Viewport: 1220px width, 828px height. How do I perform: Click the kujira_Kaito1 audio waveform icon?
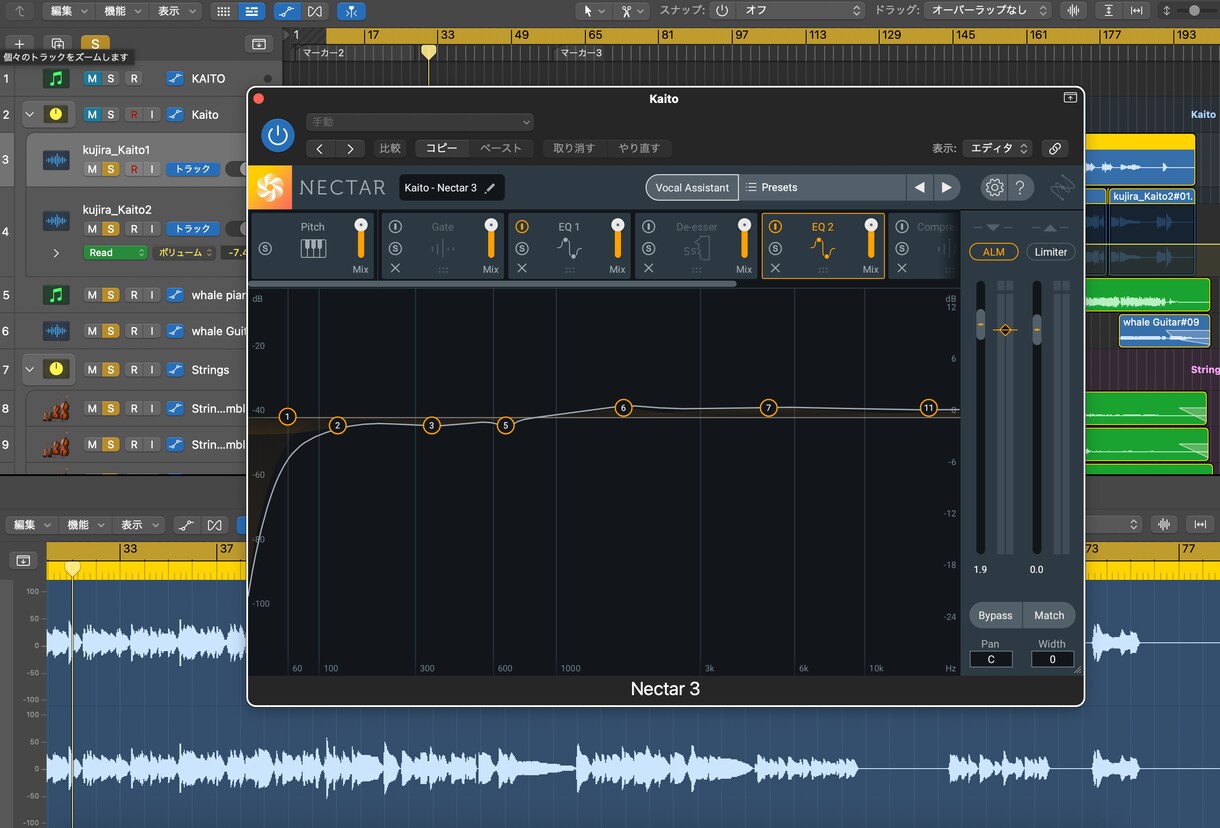coord(56,159)
